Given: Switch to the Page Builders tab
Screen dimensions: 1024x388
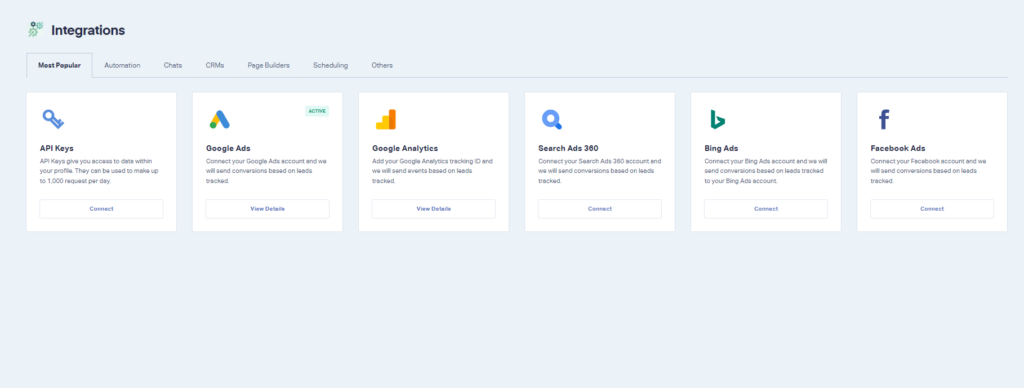Looking at the screenshot, I should point(268,65).
